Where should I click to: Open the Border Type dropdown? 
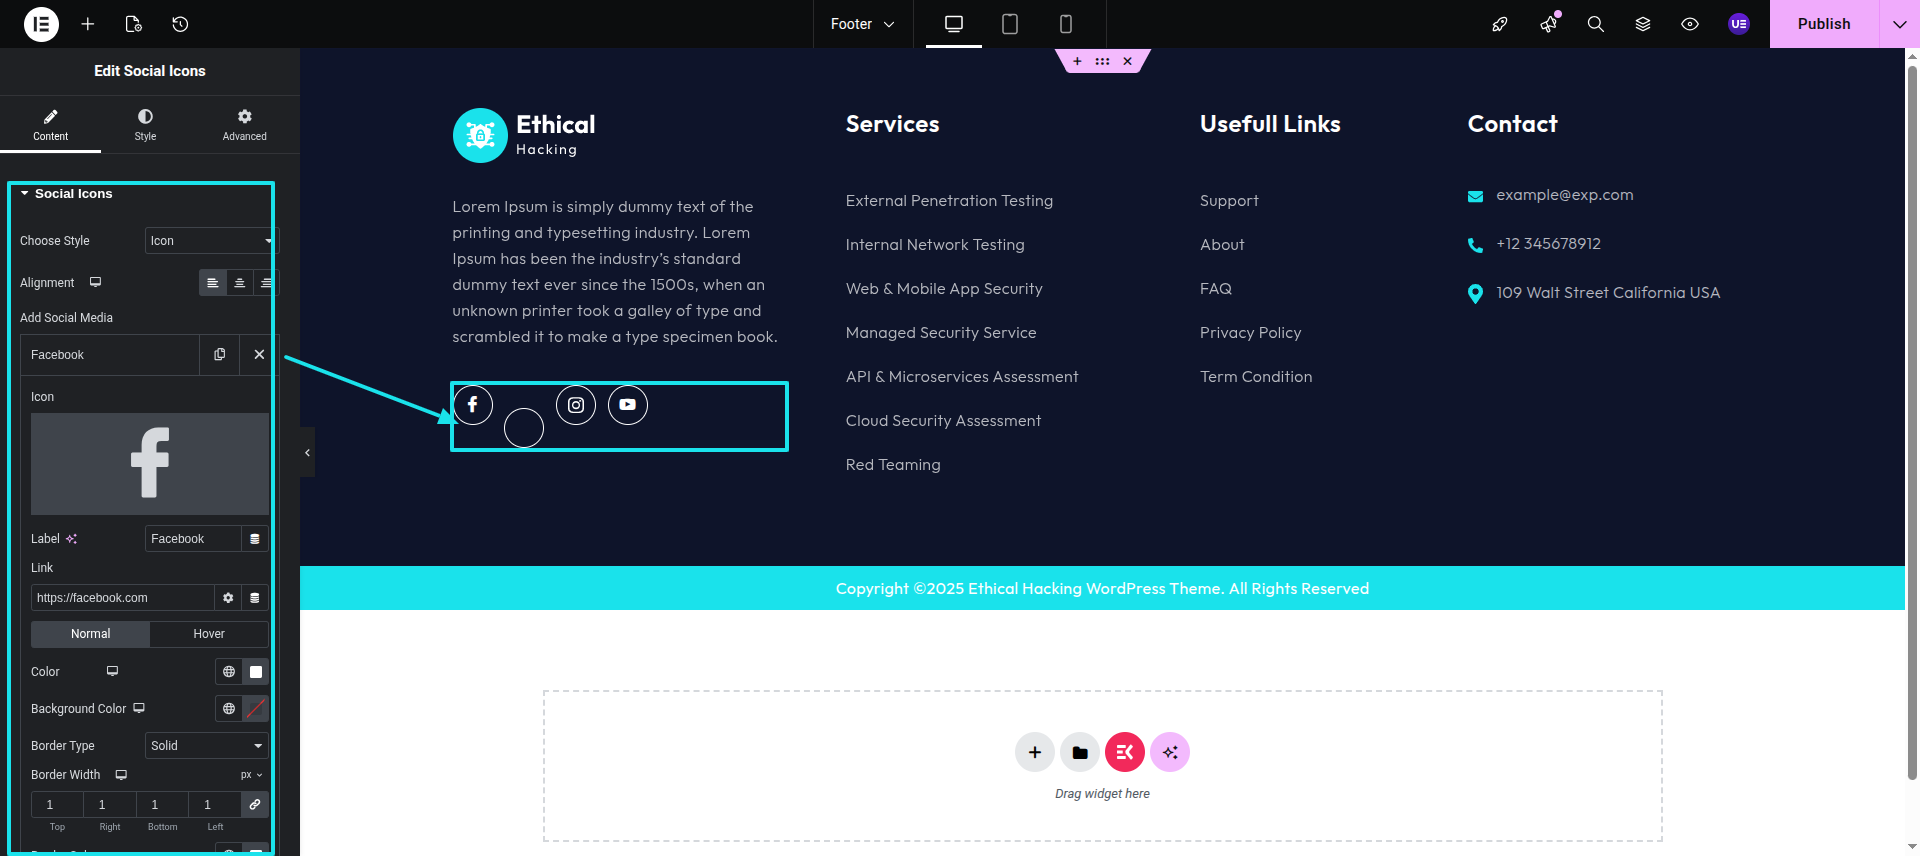click(x=206, y=746)
